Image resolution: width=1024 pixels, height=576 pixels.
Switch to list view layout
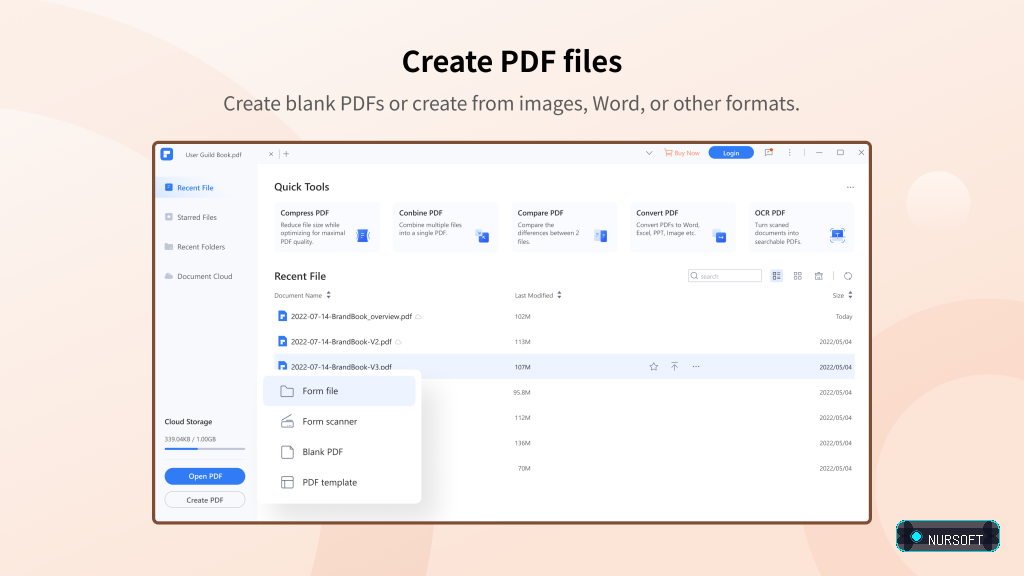point(776,276)
